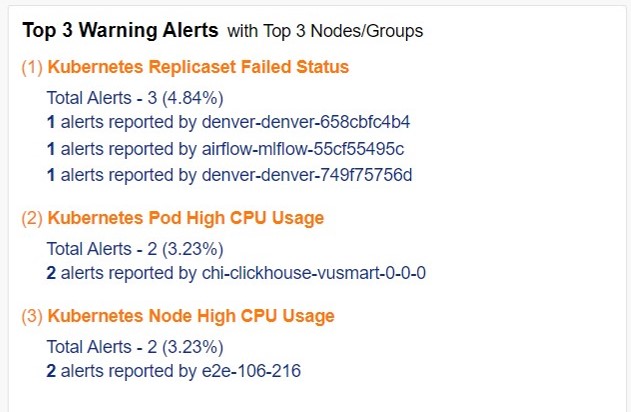631x412 pixels.
Task: Select Total Alerts under Pod High CPU Usage
Action: tap(134, 248)
